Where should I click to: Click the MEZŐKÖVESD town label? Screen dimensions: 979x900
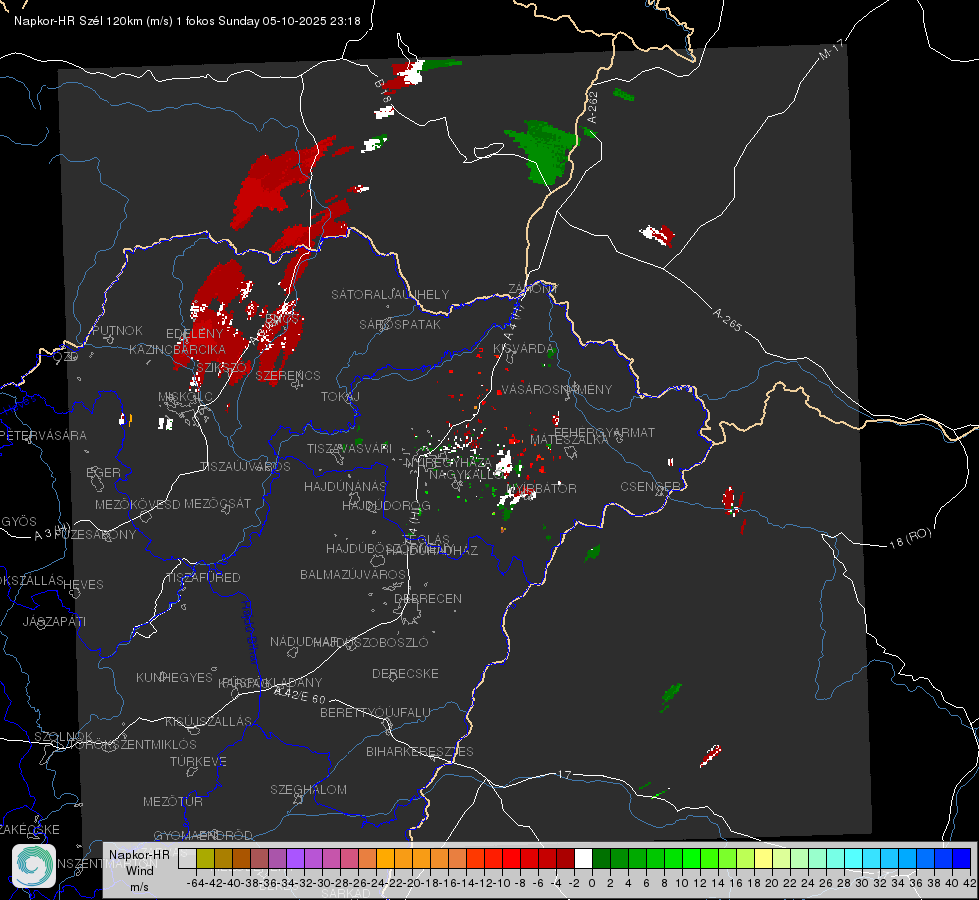pos(137,504)
